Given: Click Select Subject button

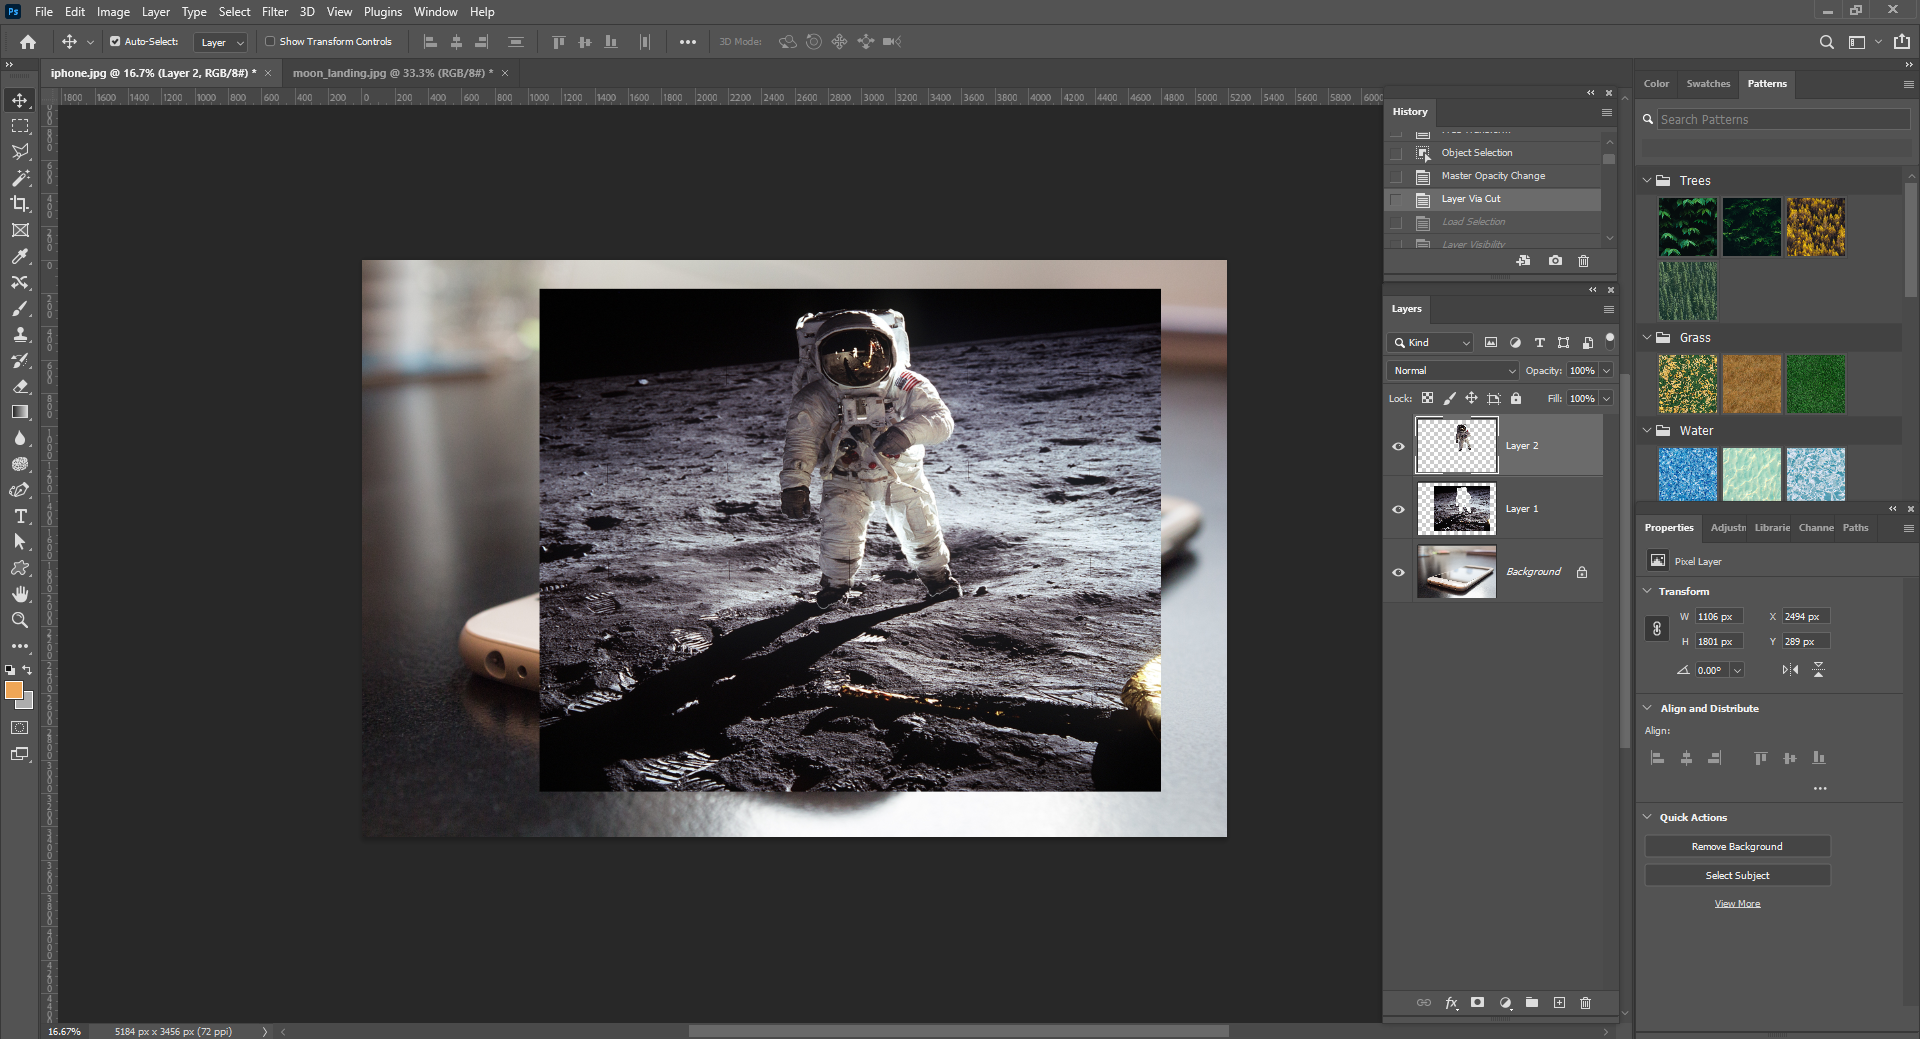Looking at the screenshot, I should [x=1737, y=876].
